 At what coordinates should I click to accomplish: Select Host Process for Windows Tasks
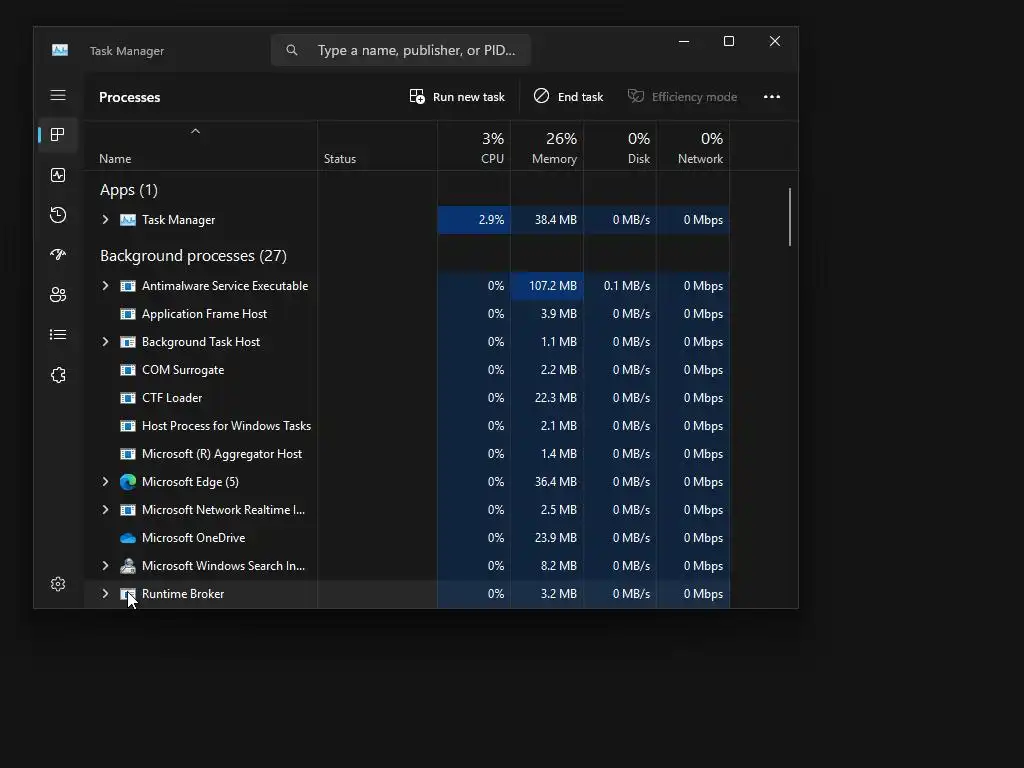click(x=406, y=426)
